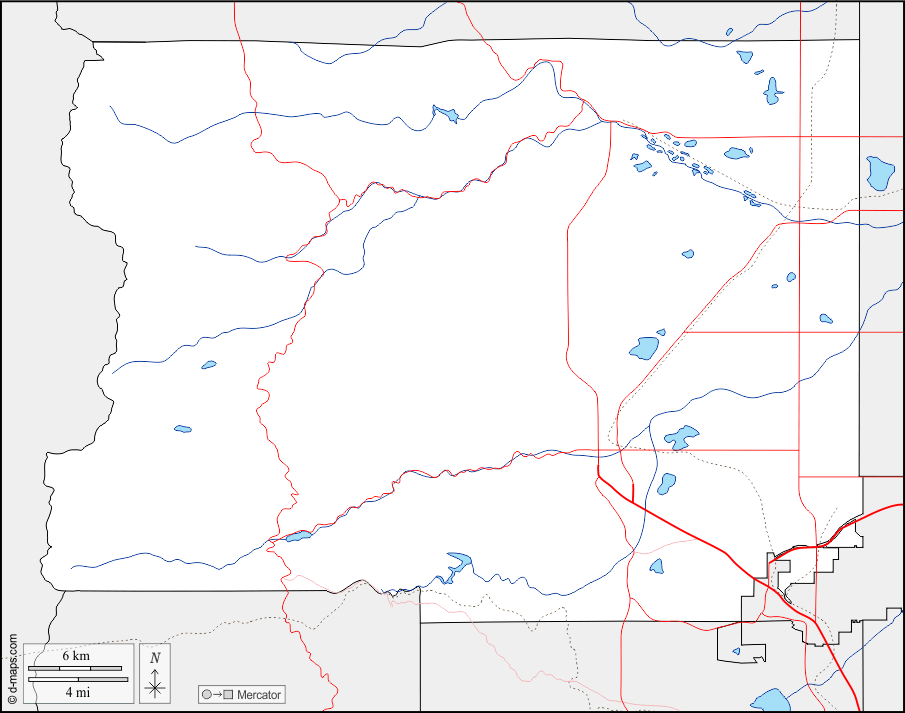This screenshot has width=905, height=713.
Task: Click the lake in the bottom-right corner
Action: pyautogui.click(x=770, y=698)
